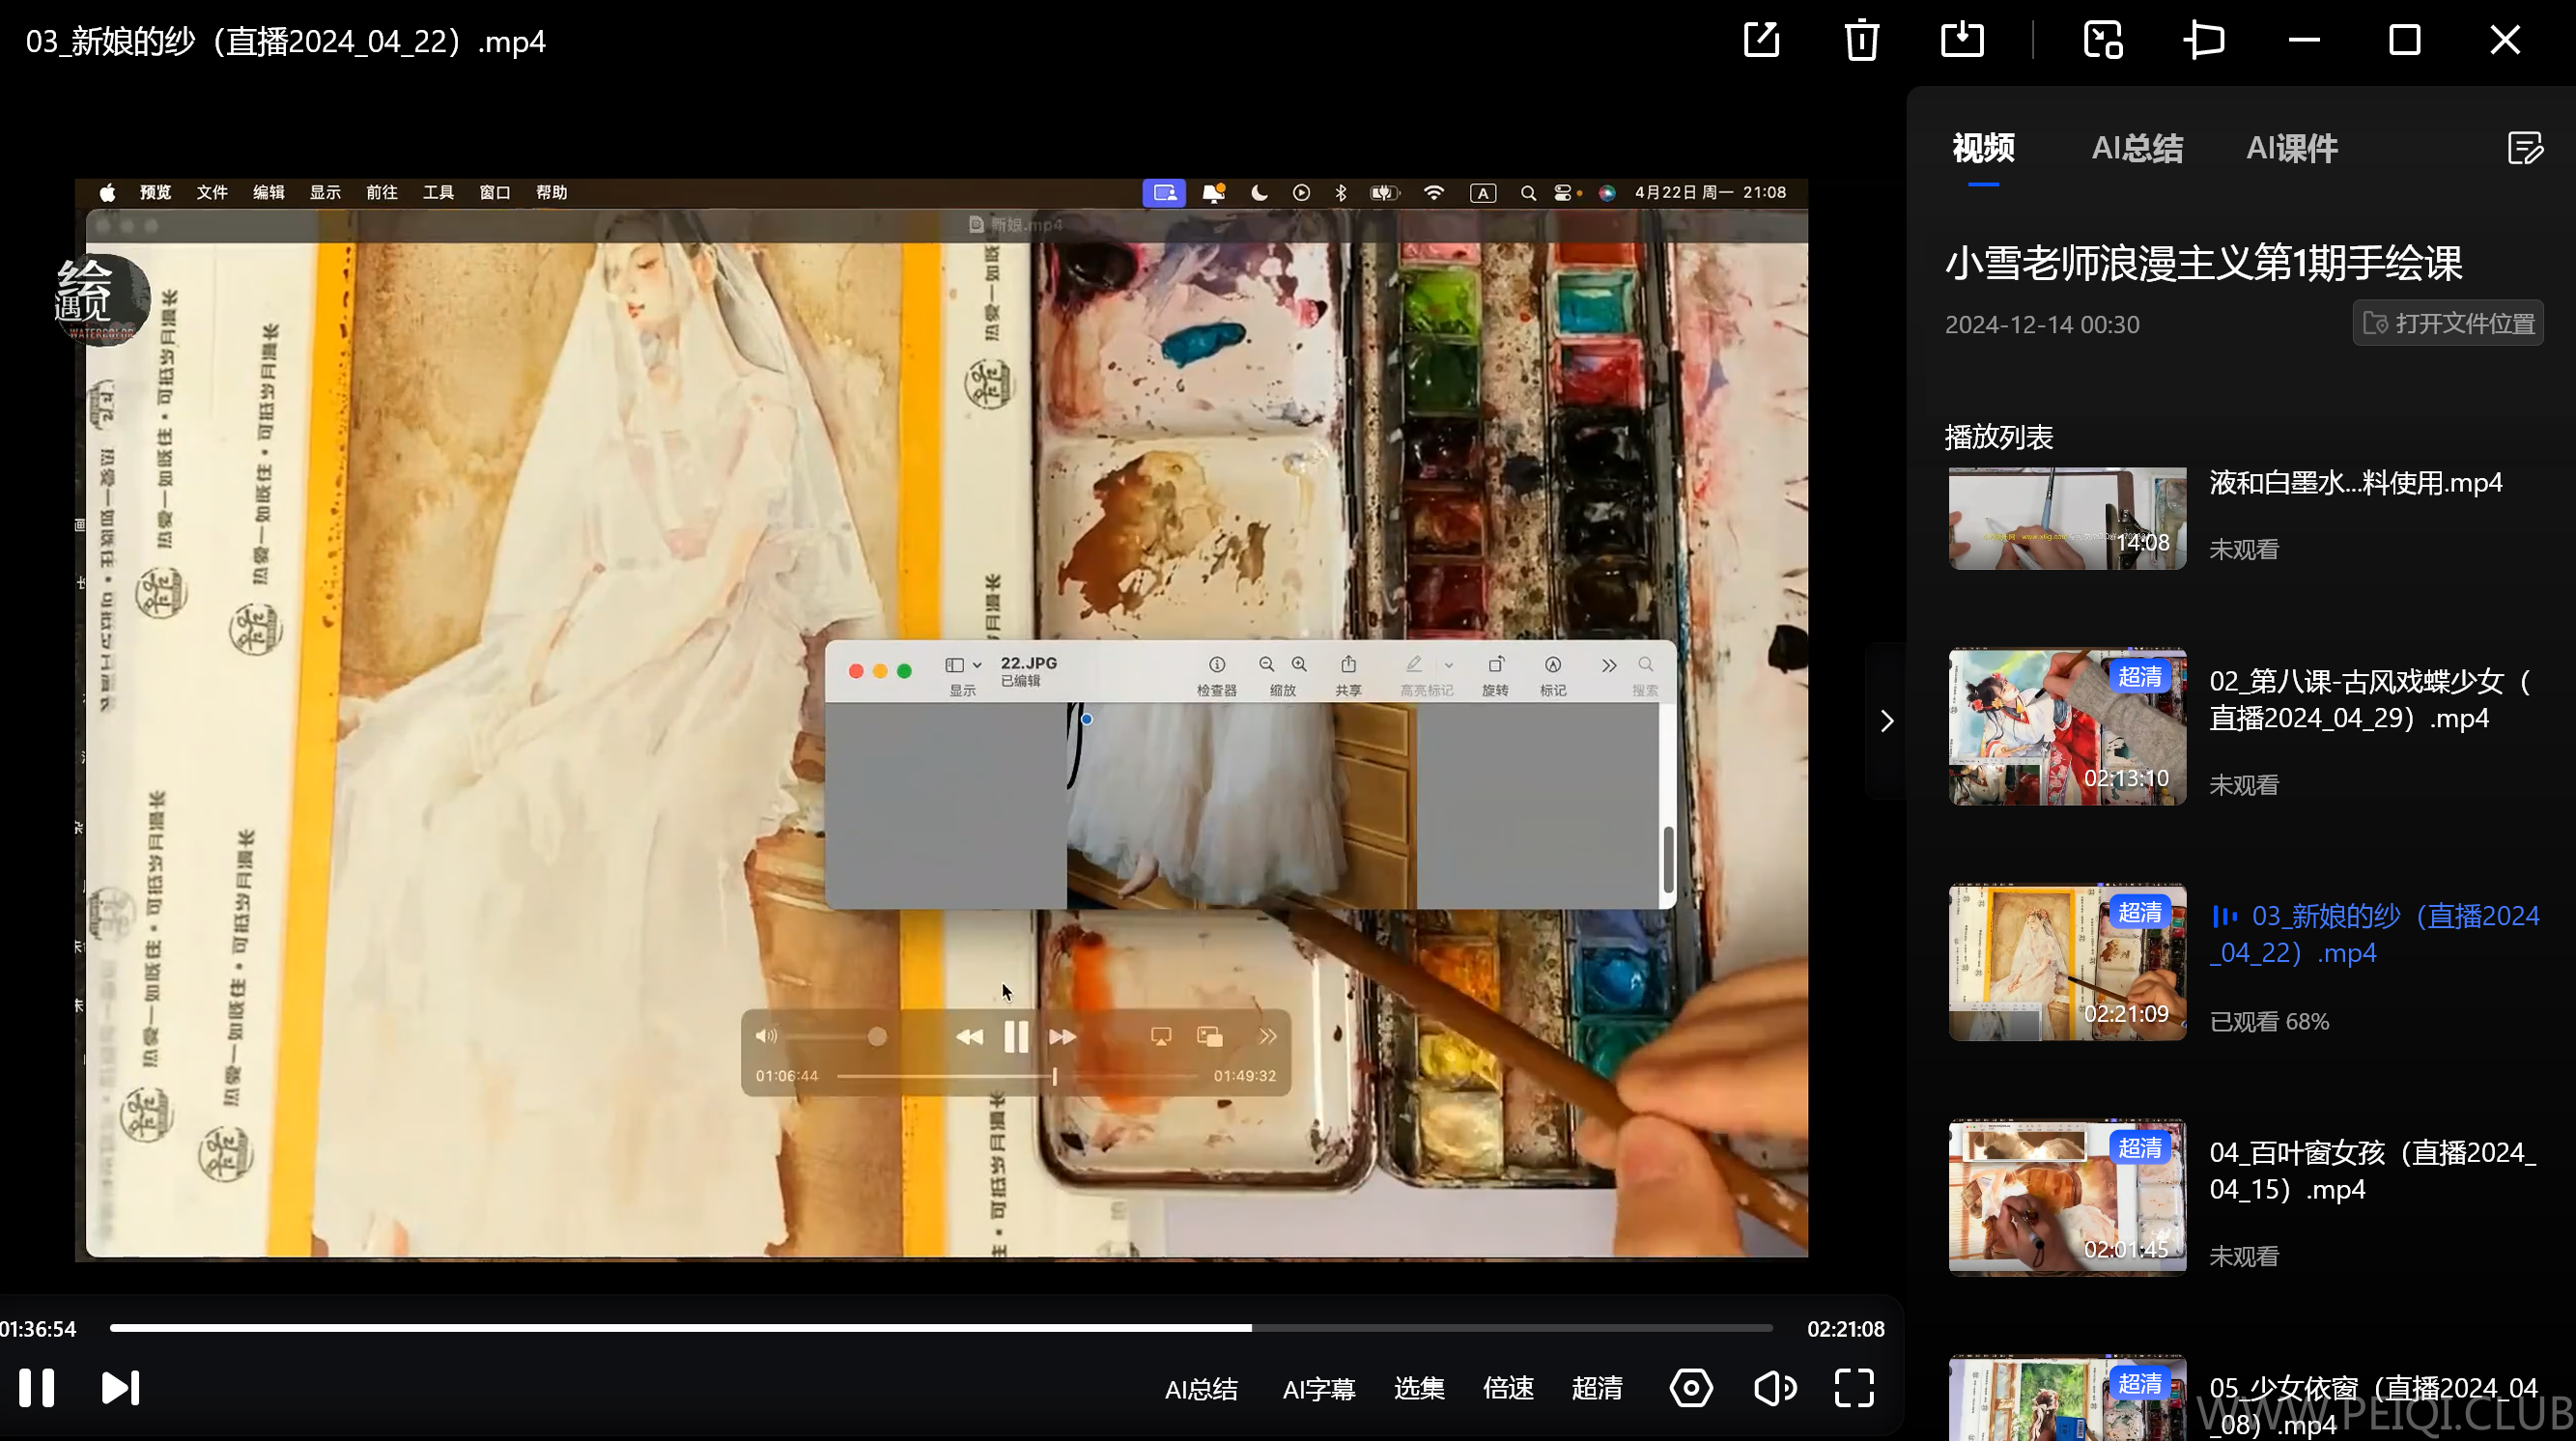Click the 搜索 search icon in Preview
The height and width of the screenshot is (1441, 2576).
[x=1645, y=665]
